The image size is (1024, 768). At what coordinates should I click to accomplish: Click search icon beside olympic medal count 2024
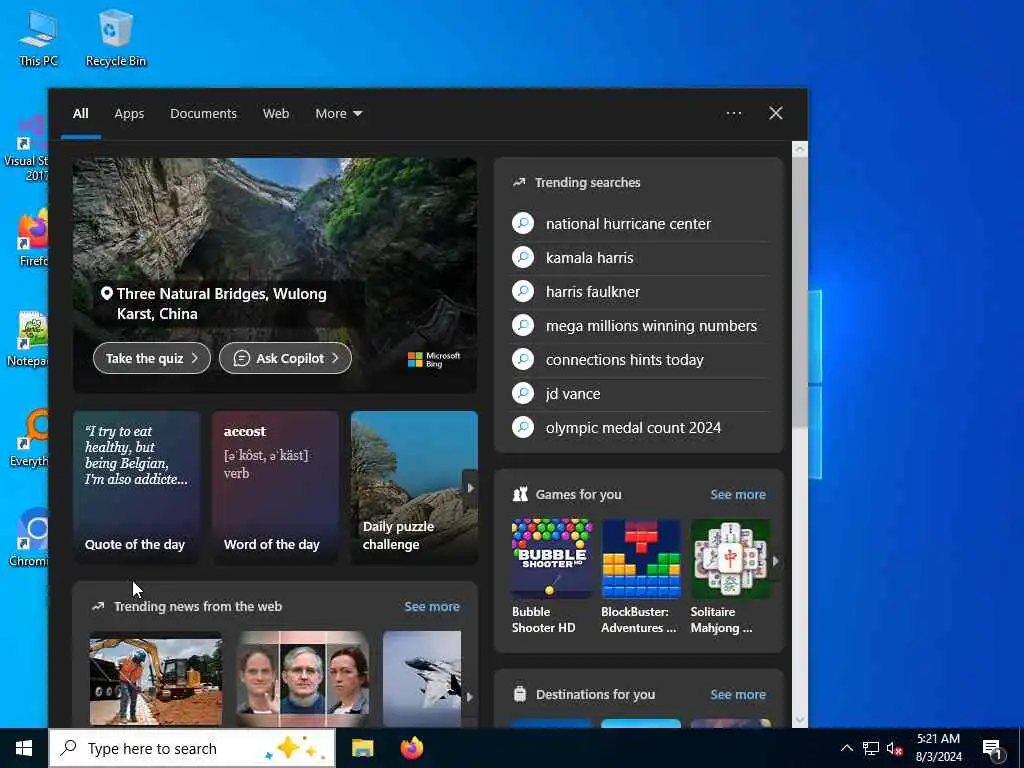click(x=523, y=427)
